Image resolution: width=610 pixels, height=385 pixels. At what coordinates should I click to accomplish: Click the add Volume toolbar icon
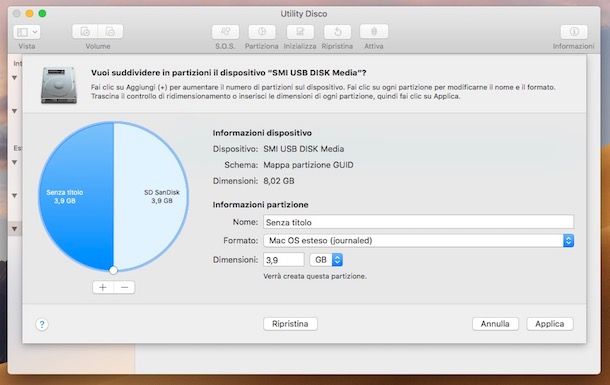(85, 32)
